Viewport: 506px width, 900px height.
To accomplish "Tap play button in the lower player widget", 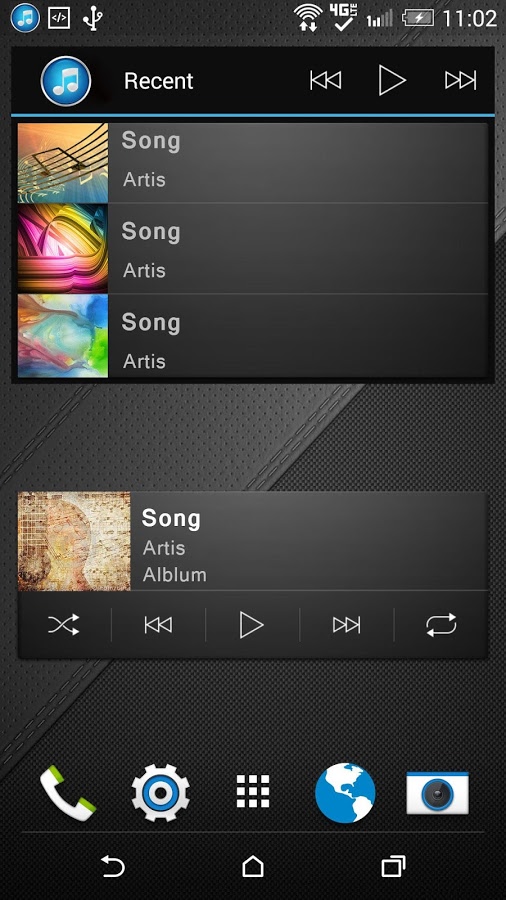I will tap(252, 624).
